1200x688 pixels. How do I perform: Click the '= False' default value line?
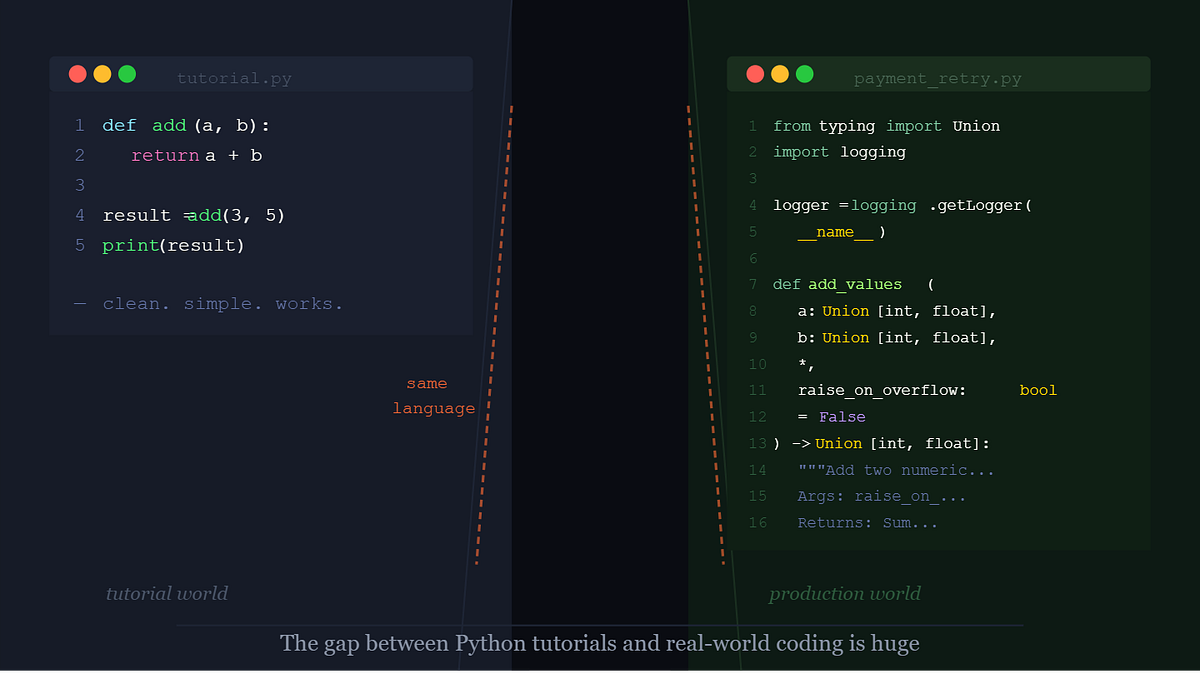[x=831, y=416]
